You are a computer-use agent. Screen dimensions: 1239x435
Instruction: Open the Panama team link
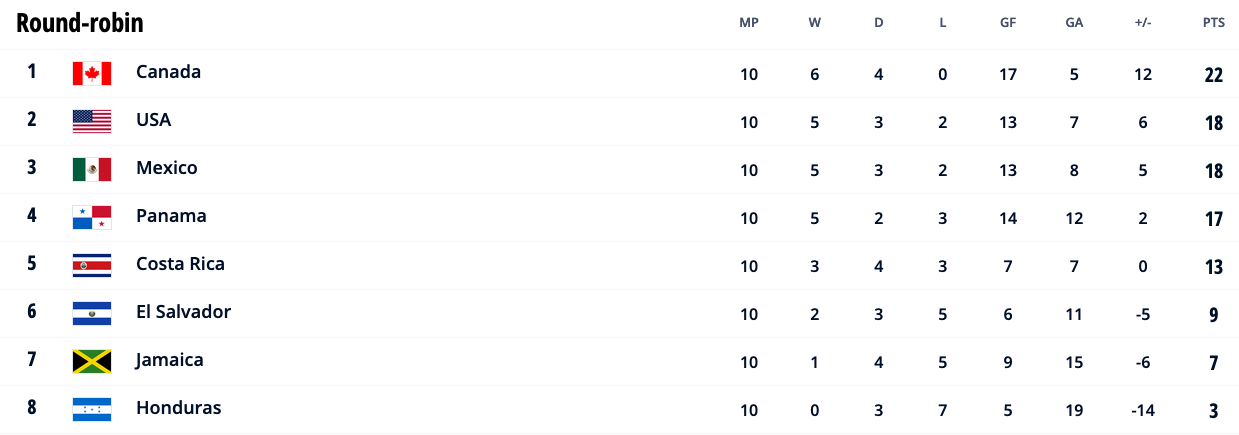[x=171, y=216]
